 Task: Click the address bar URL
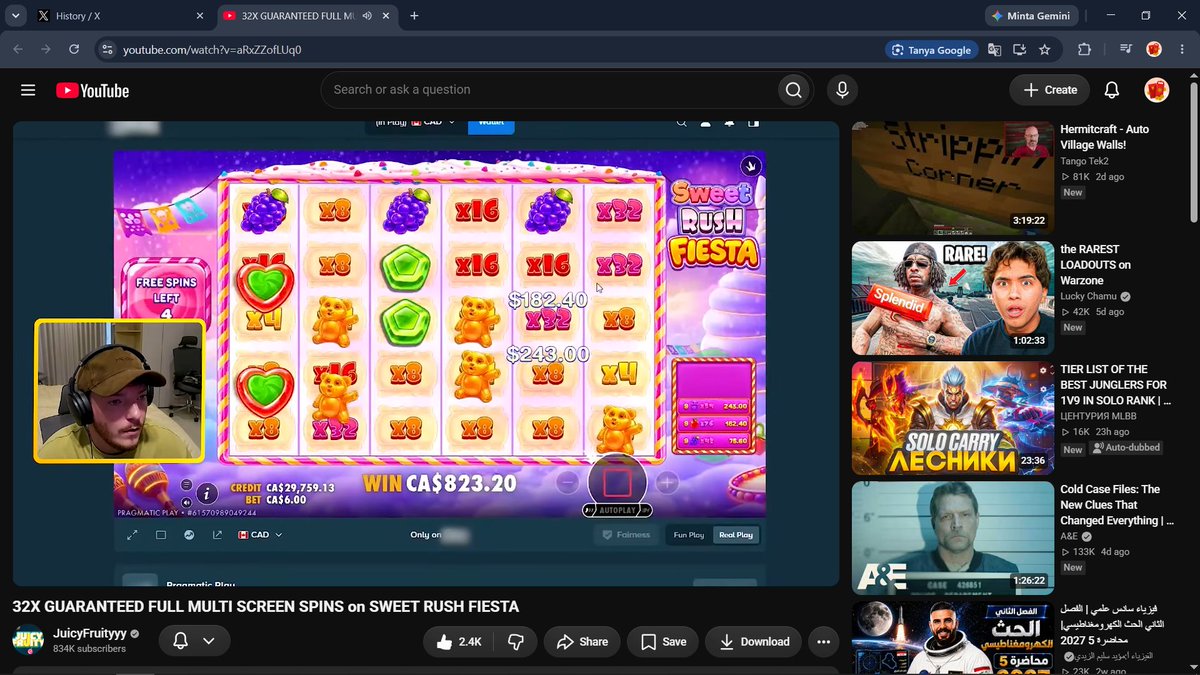212,49
